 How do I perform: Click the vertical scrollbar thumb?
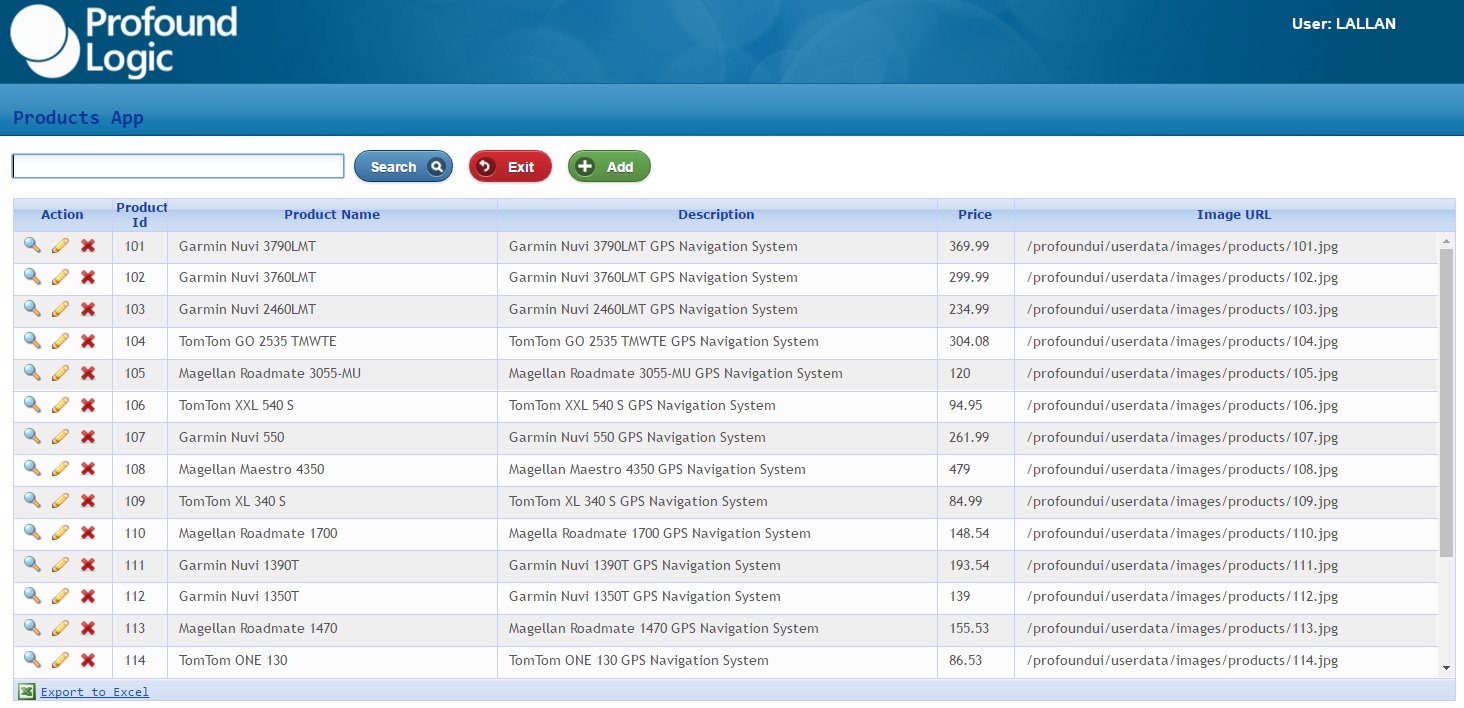pyautogui.click(x=1446, y=403)
